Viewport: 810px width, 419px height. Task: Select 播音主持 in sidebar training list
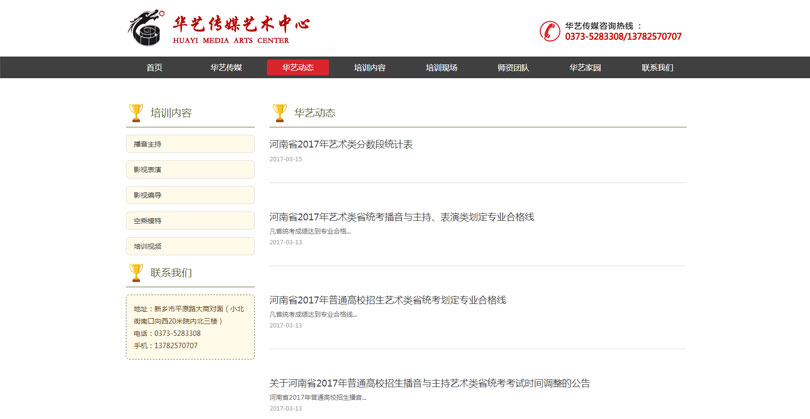[190, 144]
